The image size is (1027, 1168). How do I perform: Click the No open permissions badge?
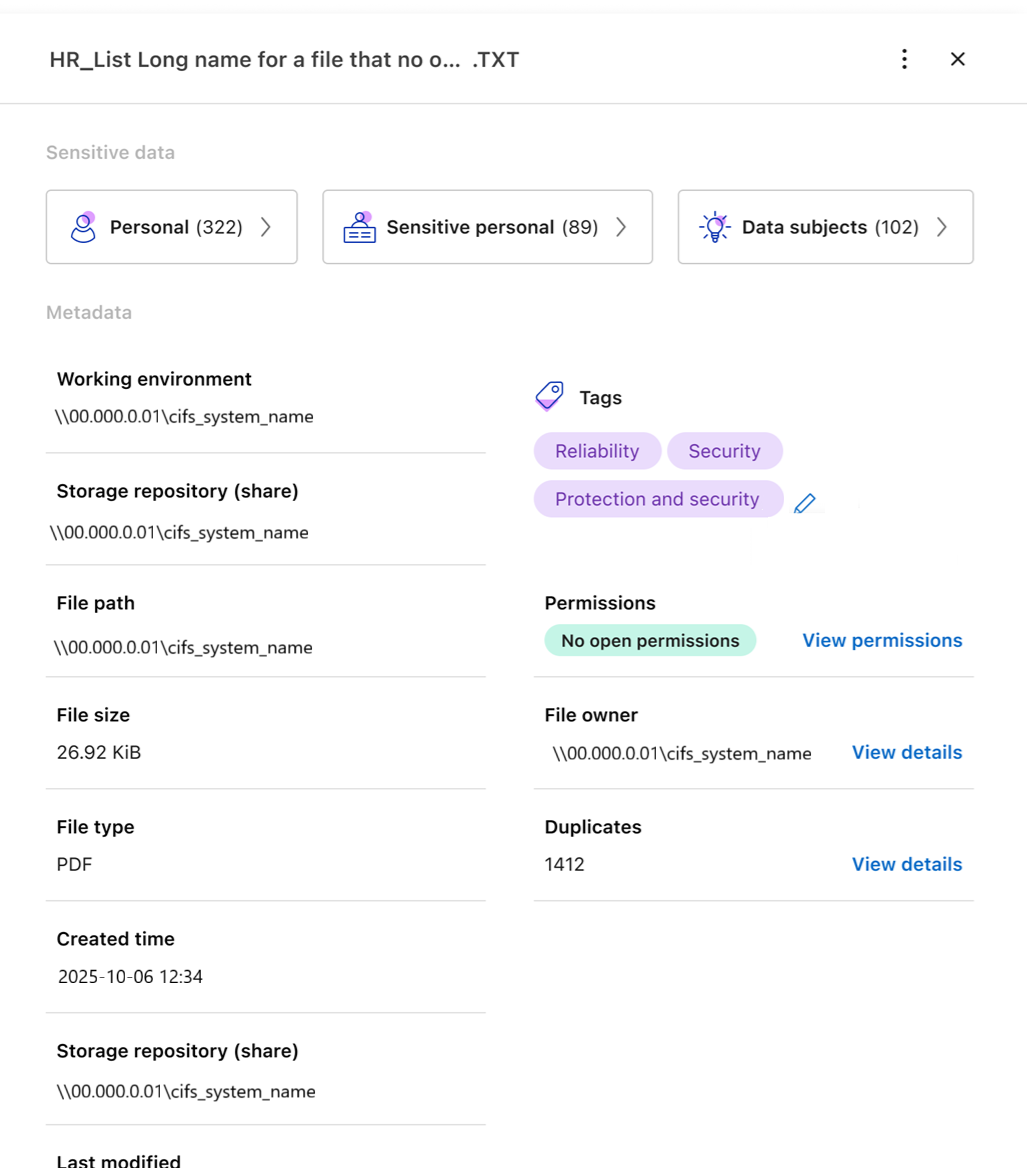click(x=650, y=640)
